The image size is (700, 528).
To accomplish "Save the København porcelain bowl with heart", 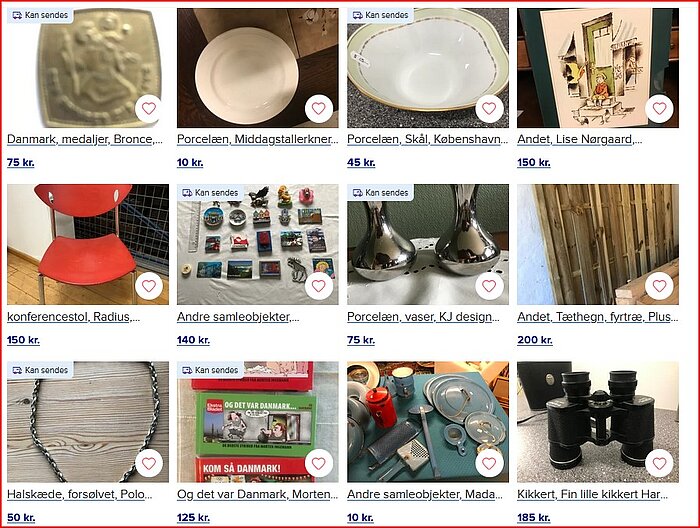I will 489,108.
